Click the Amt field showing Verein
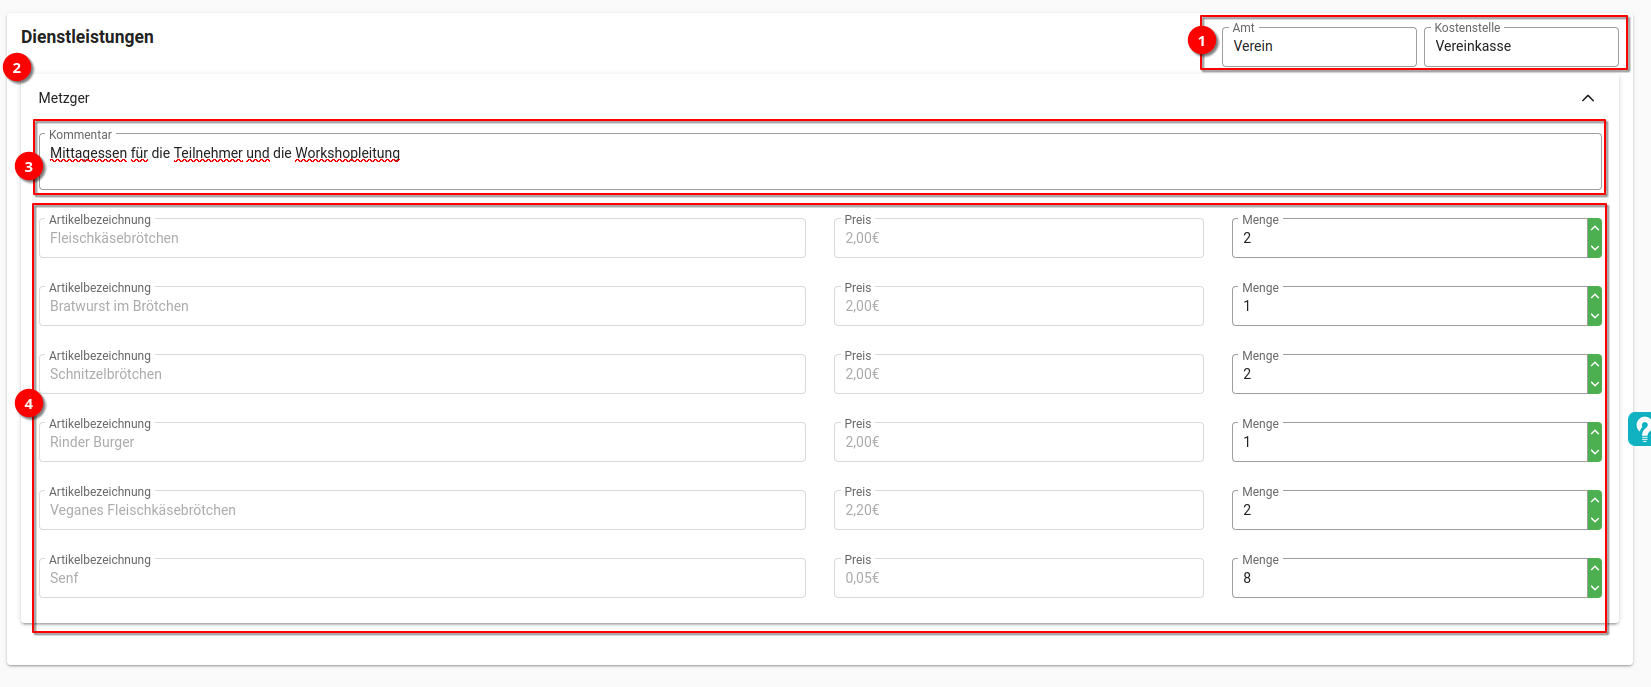 1318,47
